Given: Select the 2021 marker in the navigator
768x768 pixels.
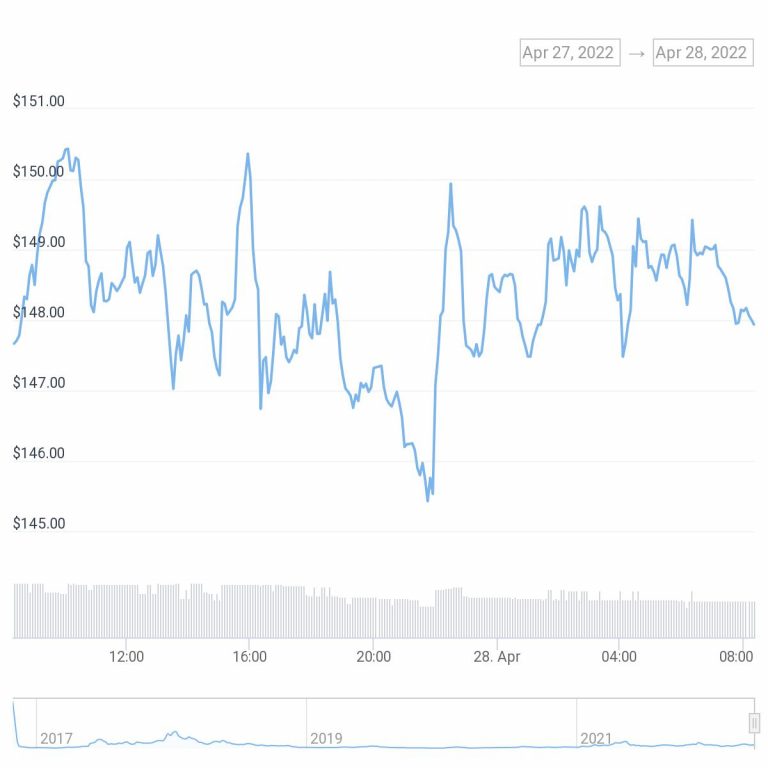Looking at the screenshot, I should click(x=596, y=738).
